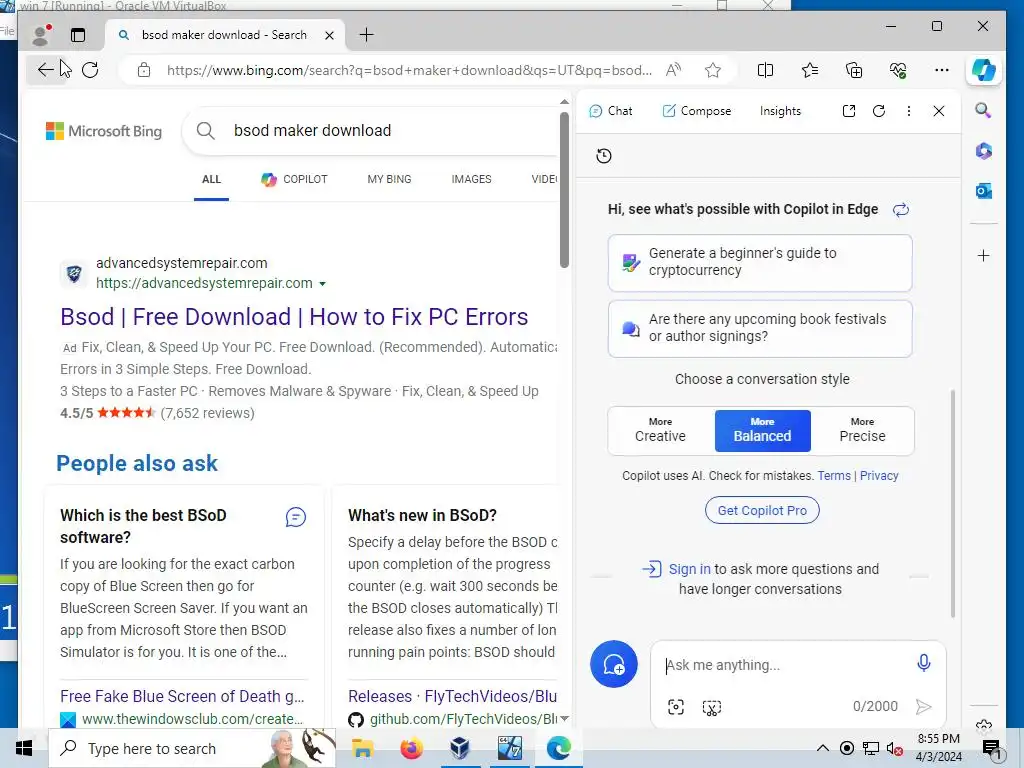Use microphone for Copilot voice input
The width and height of the screenshot is (1024, 768).
point(923,664)
